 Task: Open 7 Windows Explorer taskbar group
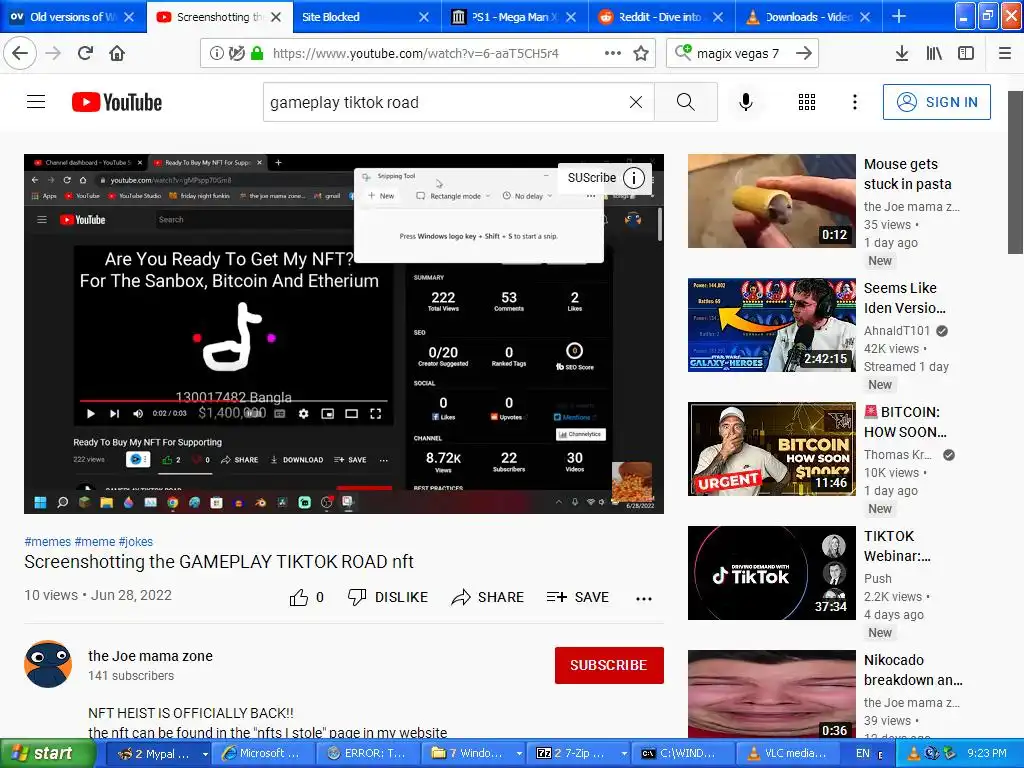click(x=475, y=753)
